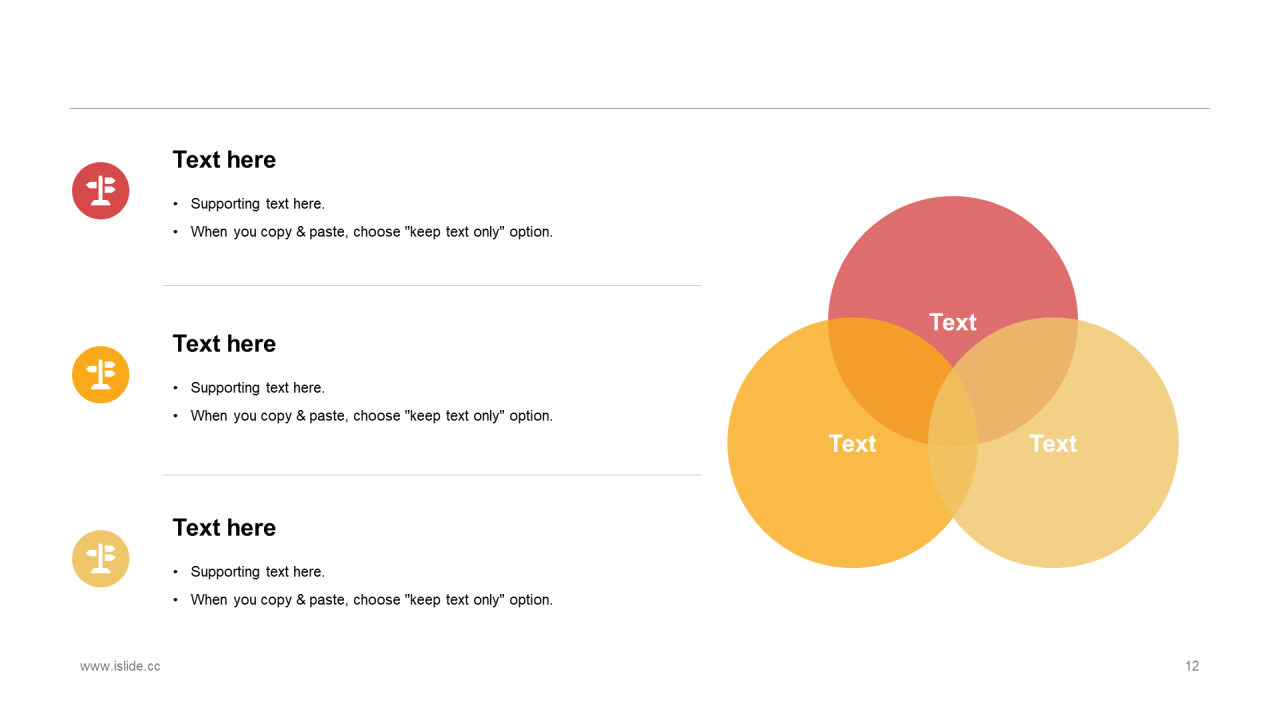
Task: Click the last 'keep text only' bullet line
Action: [x=372, y=600]
